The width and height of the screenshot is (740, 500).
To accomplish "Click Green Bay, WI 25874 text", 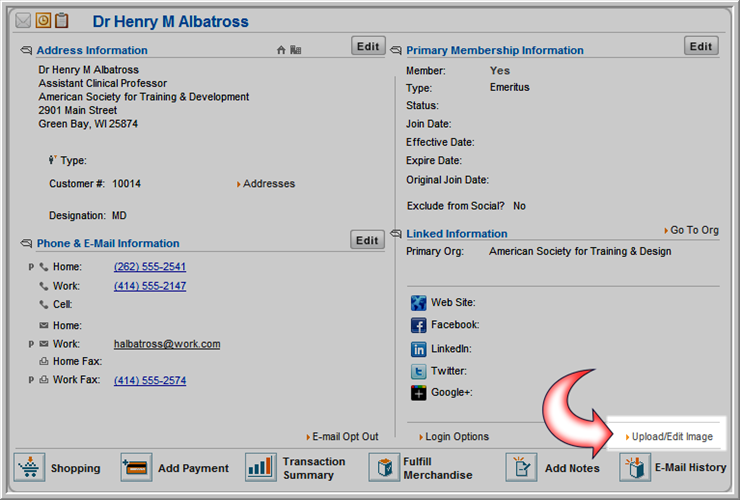I will (88, 124).
